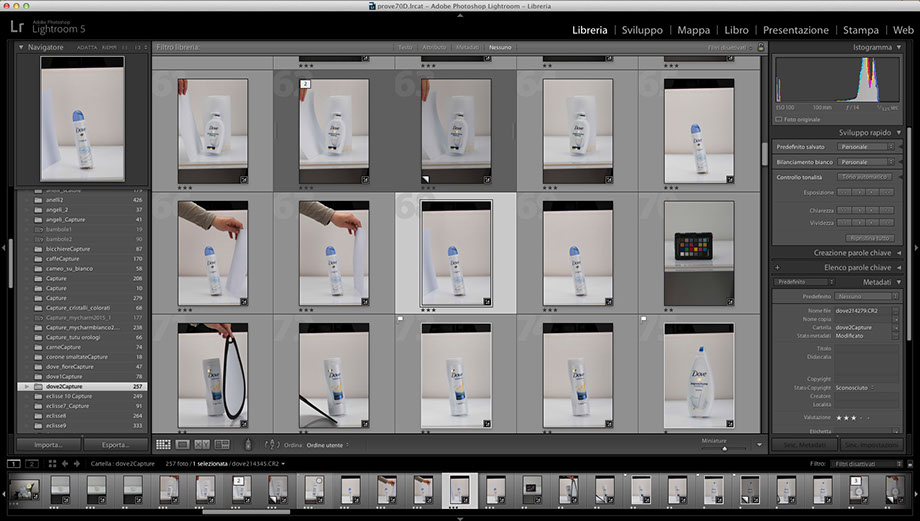Screen dimensions: 920x521
Task: Open Libro module
Action: tap(736, 30)
